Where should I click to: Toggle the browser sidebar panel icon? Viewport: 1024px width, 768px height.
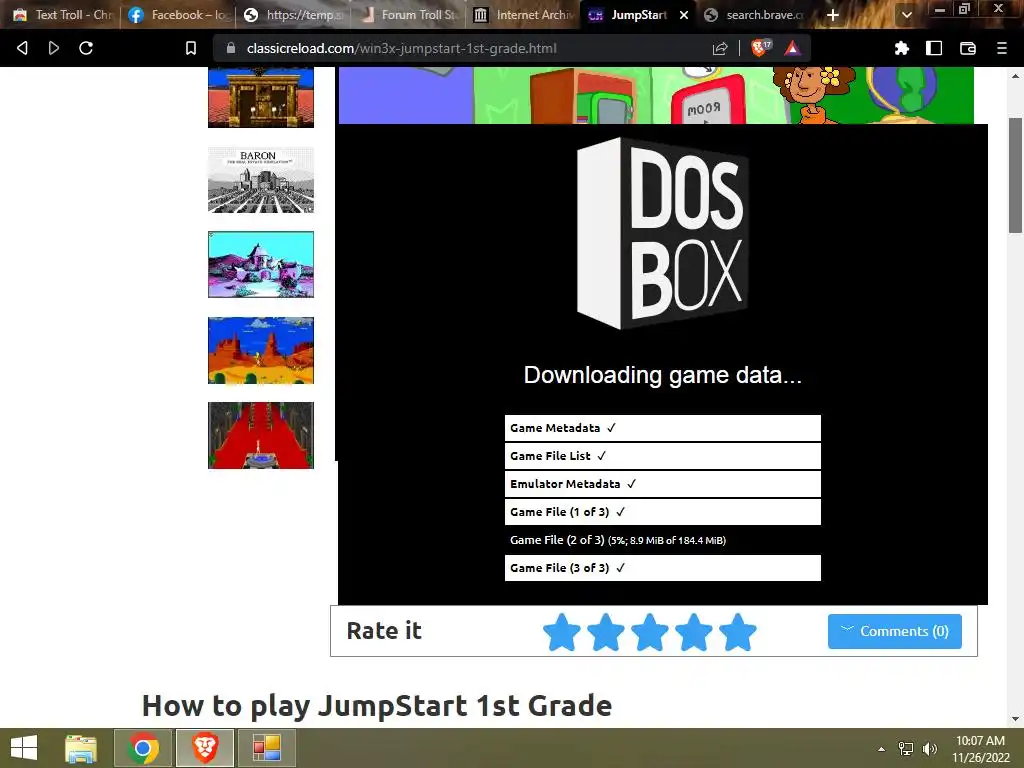tap(934, 48)
